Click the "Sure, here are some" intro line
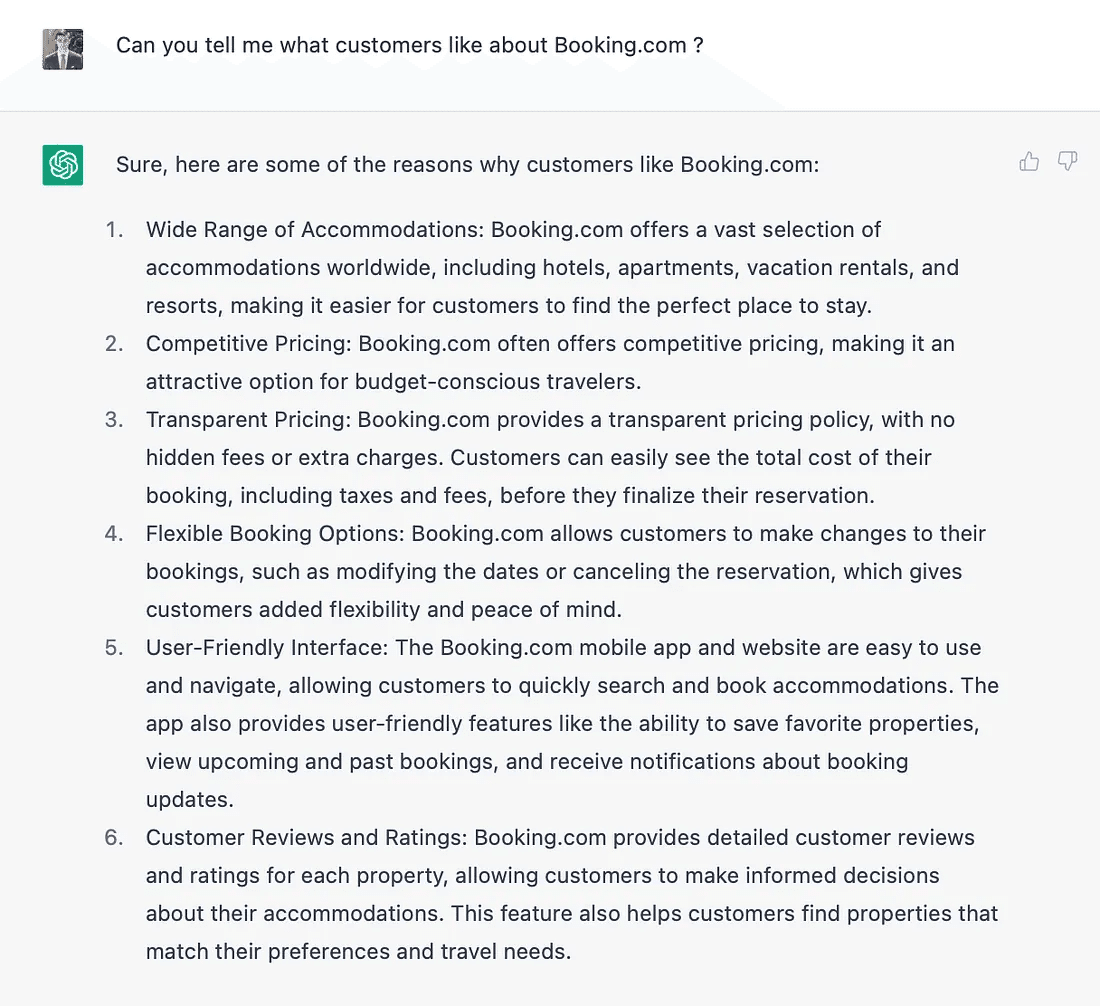 click(x=467, y=164)
